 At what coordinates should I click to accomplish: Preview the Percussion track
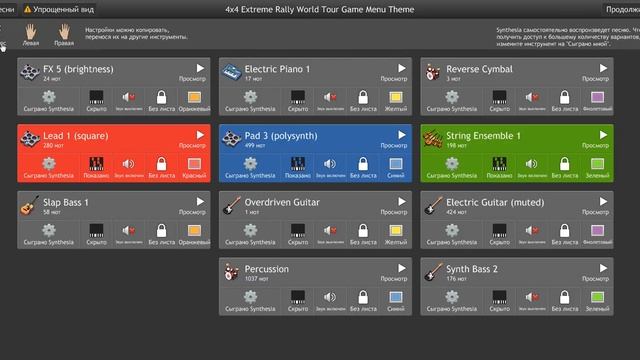click(402, 268)
